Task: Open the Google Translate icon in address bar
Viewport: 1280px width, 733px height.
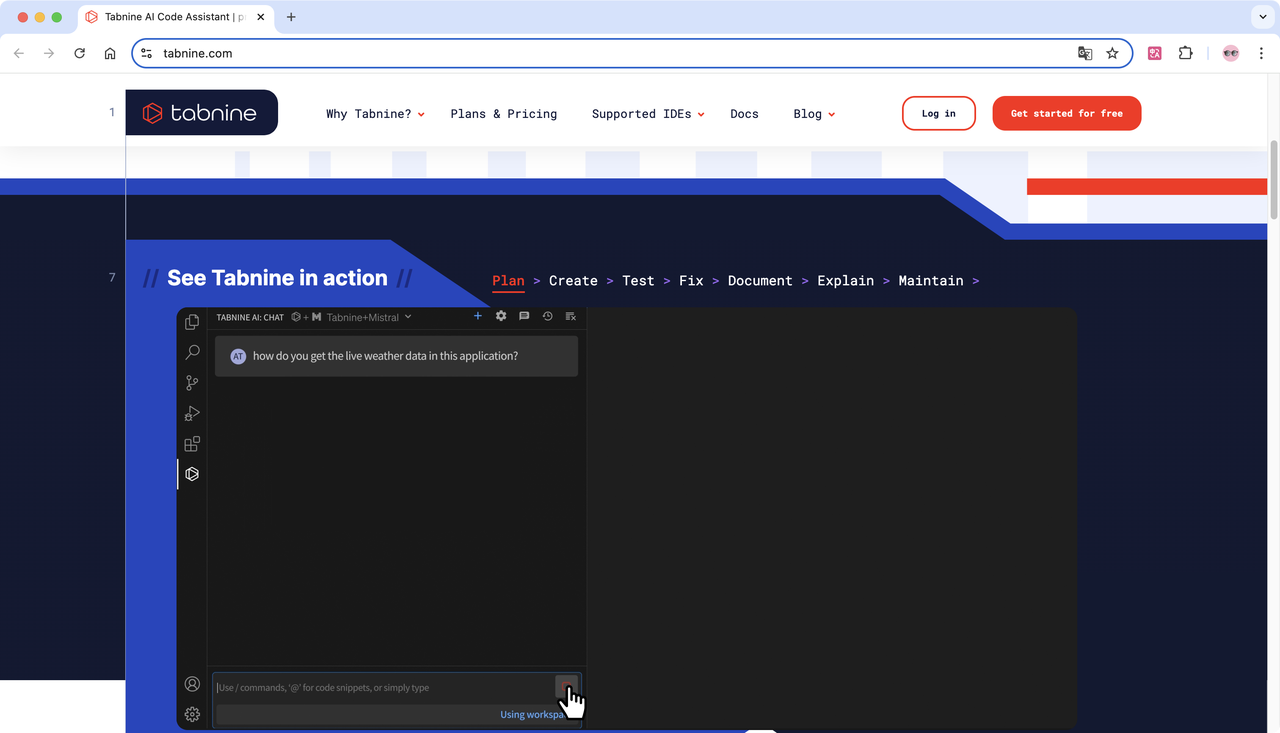Action: 1085,53
